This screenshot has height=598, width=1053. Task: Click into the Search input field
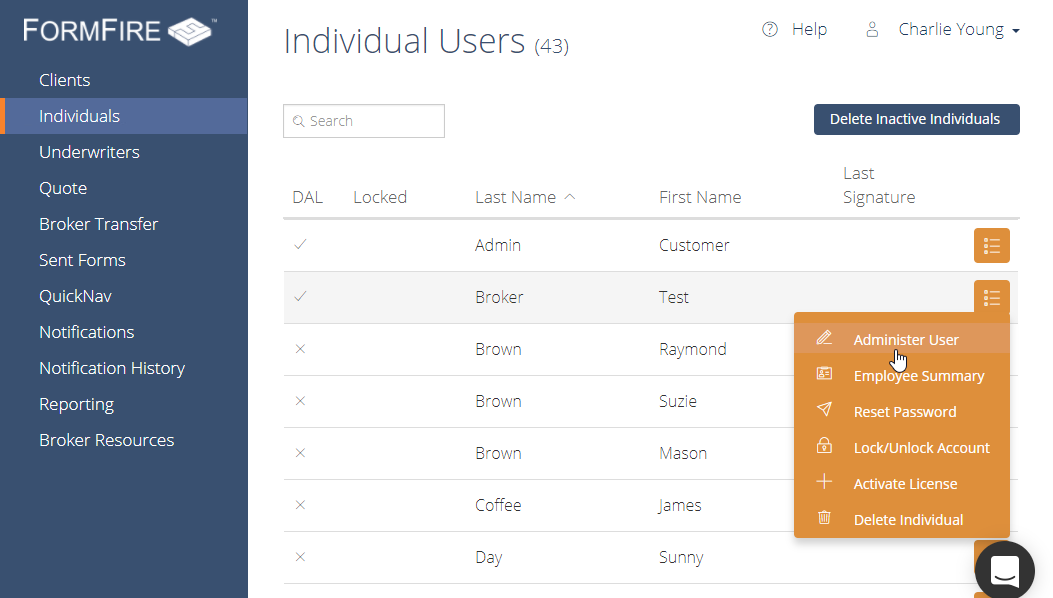click(364, 121)
